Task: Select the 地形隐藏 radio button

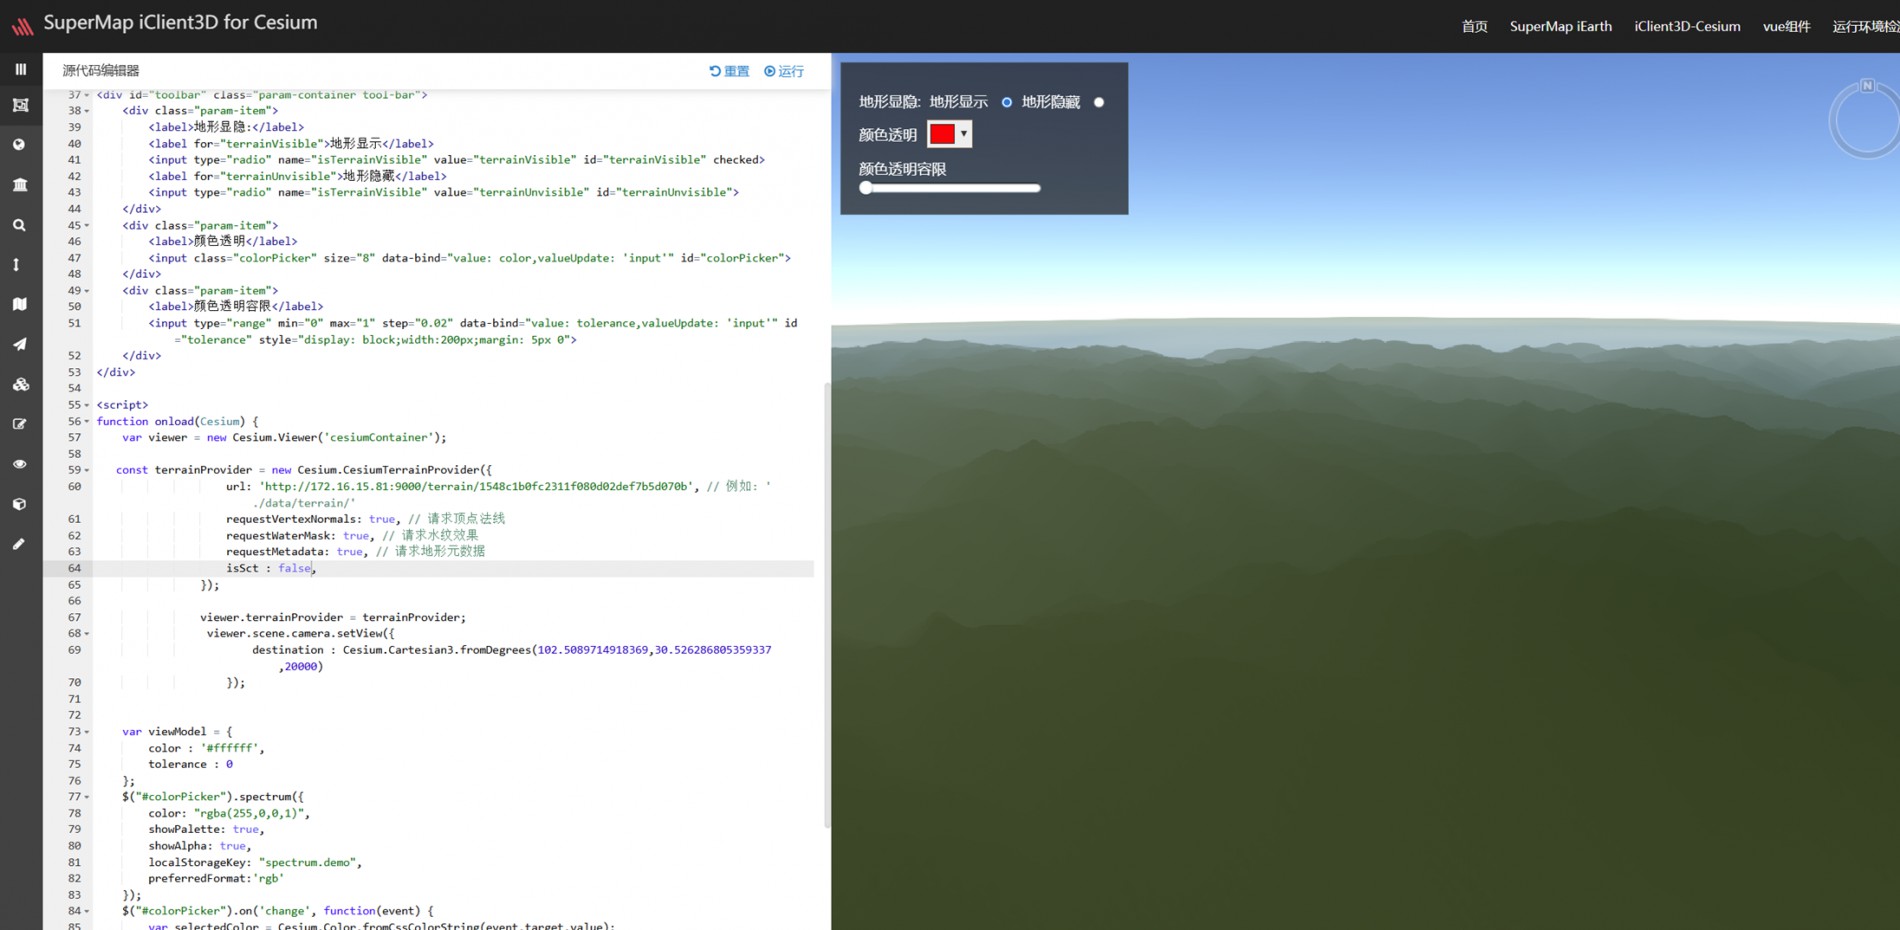Action: coord(1099,102)
